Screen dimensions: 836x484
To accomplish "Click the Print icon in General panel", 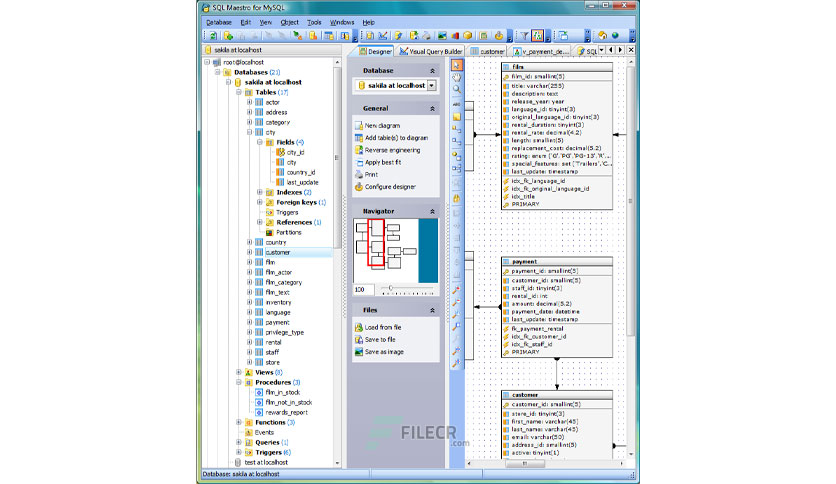I will click(x=359, y=175).
